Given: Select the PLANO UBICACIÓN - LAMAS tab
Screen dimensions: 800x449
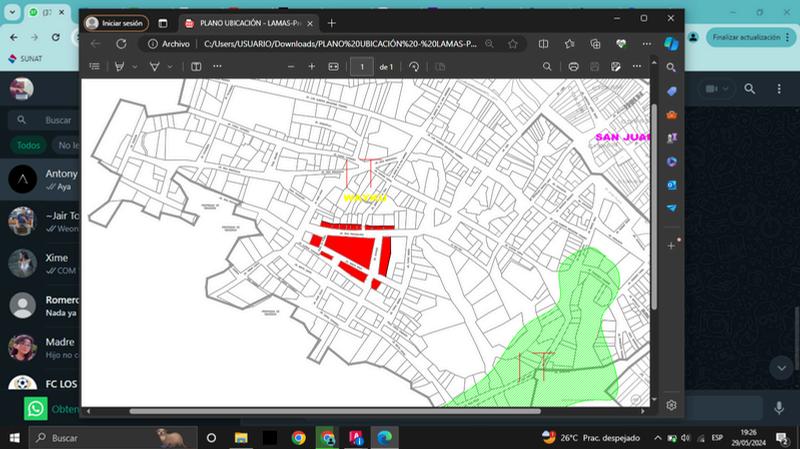Looking at the screenshot, I should click(x=249, y=23).
